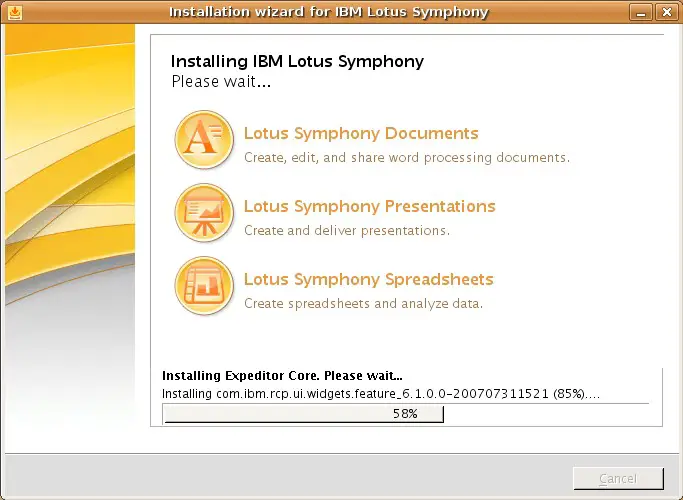Click the Cancel button
This screenshot has height=500, width=683.
point(619,479)
